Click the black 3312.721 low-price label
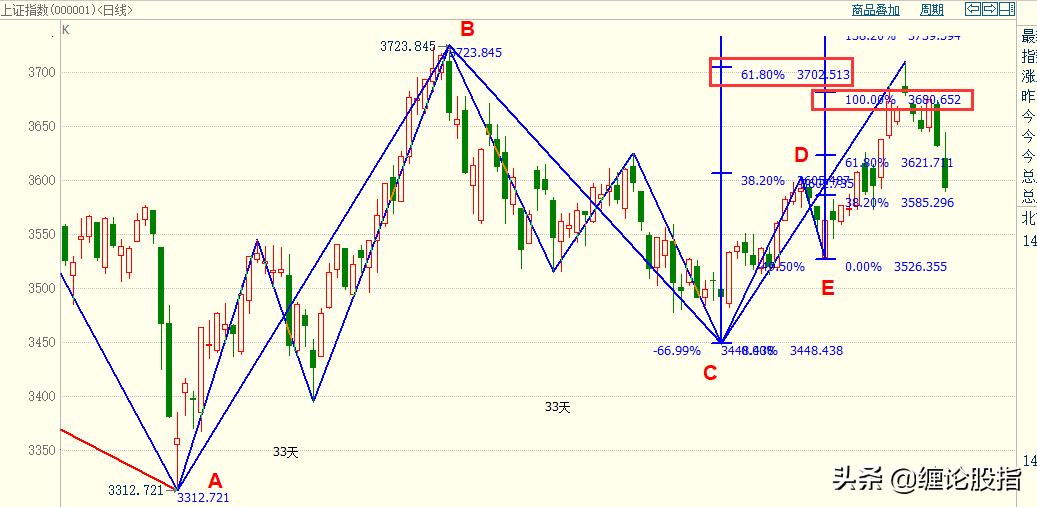1037x507 pixels. click(135, 490)
